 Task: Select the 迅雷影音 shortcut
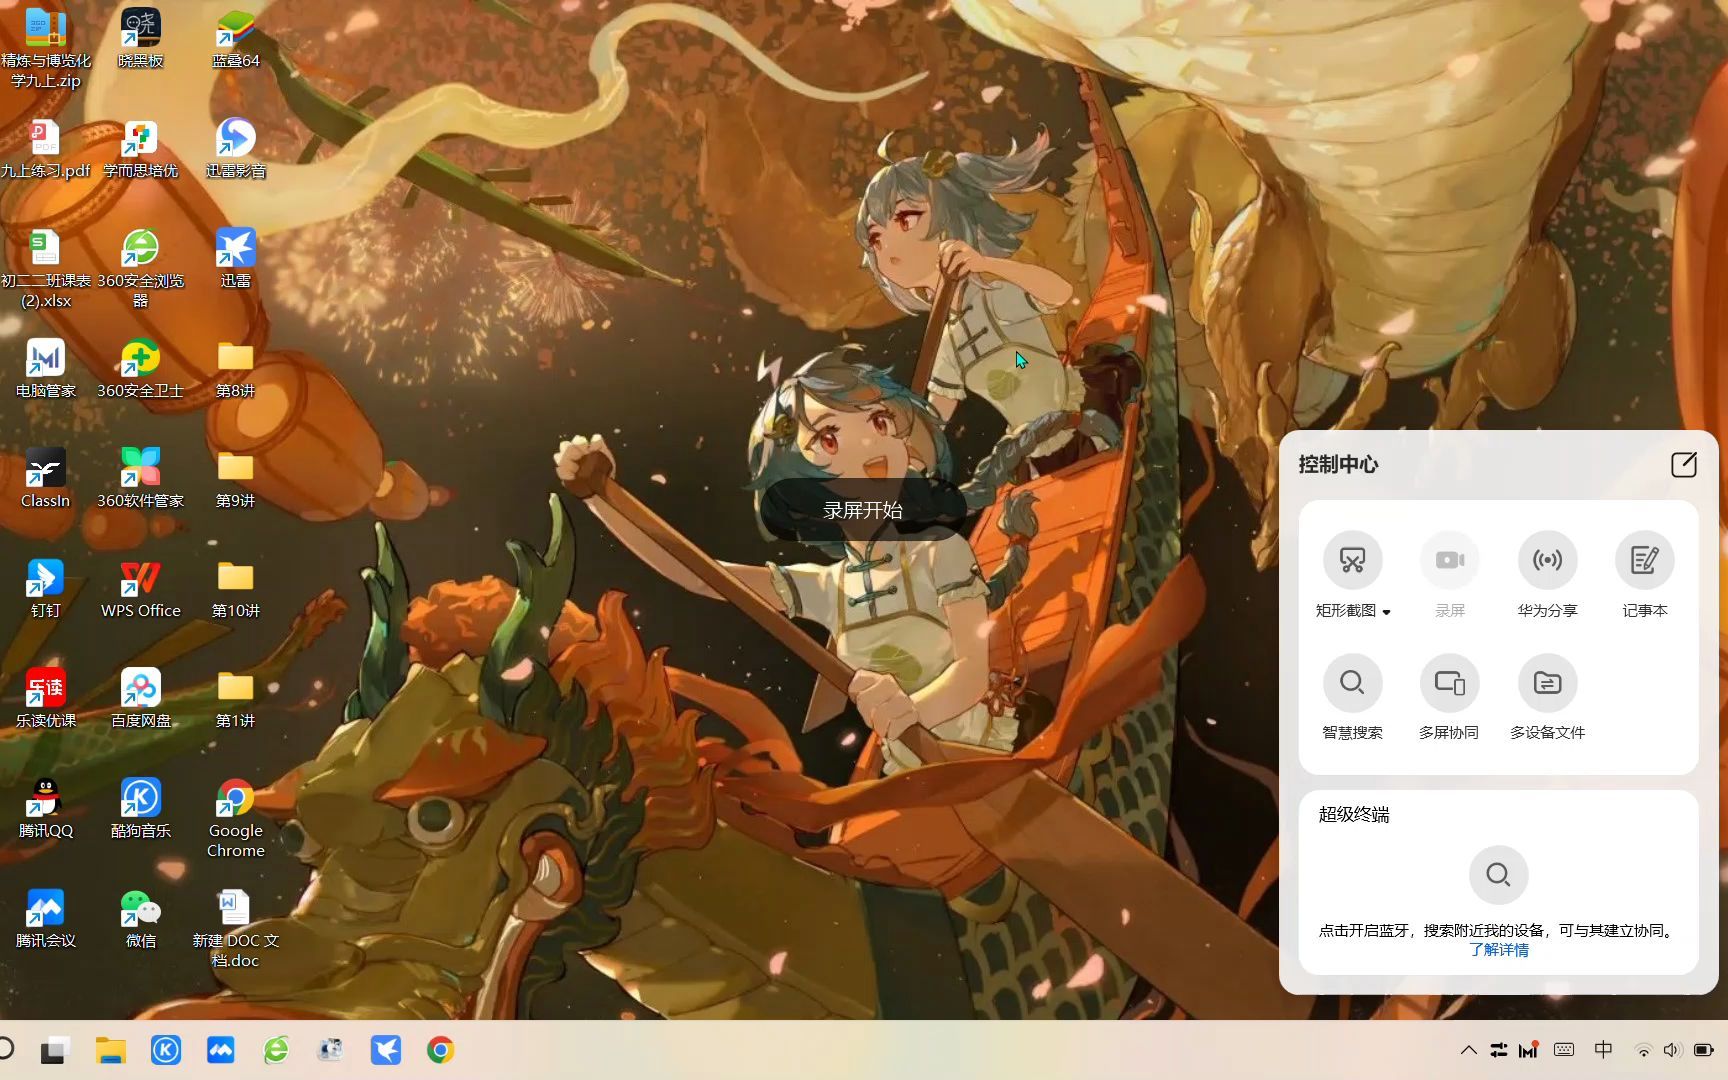[x=236, y=149]
